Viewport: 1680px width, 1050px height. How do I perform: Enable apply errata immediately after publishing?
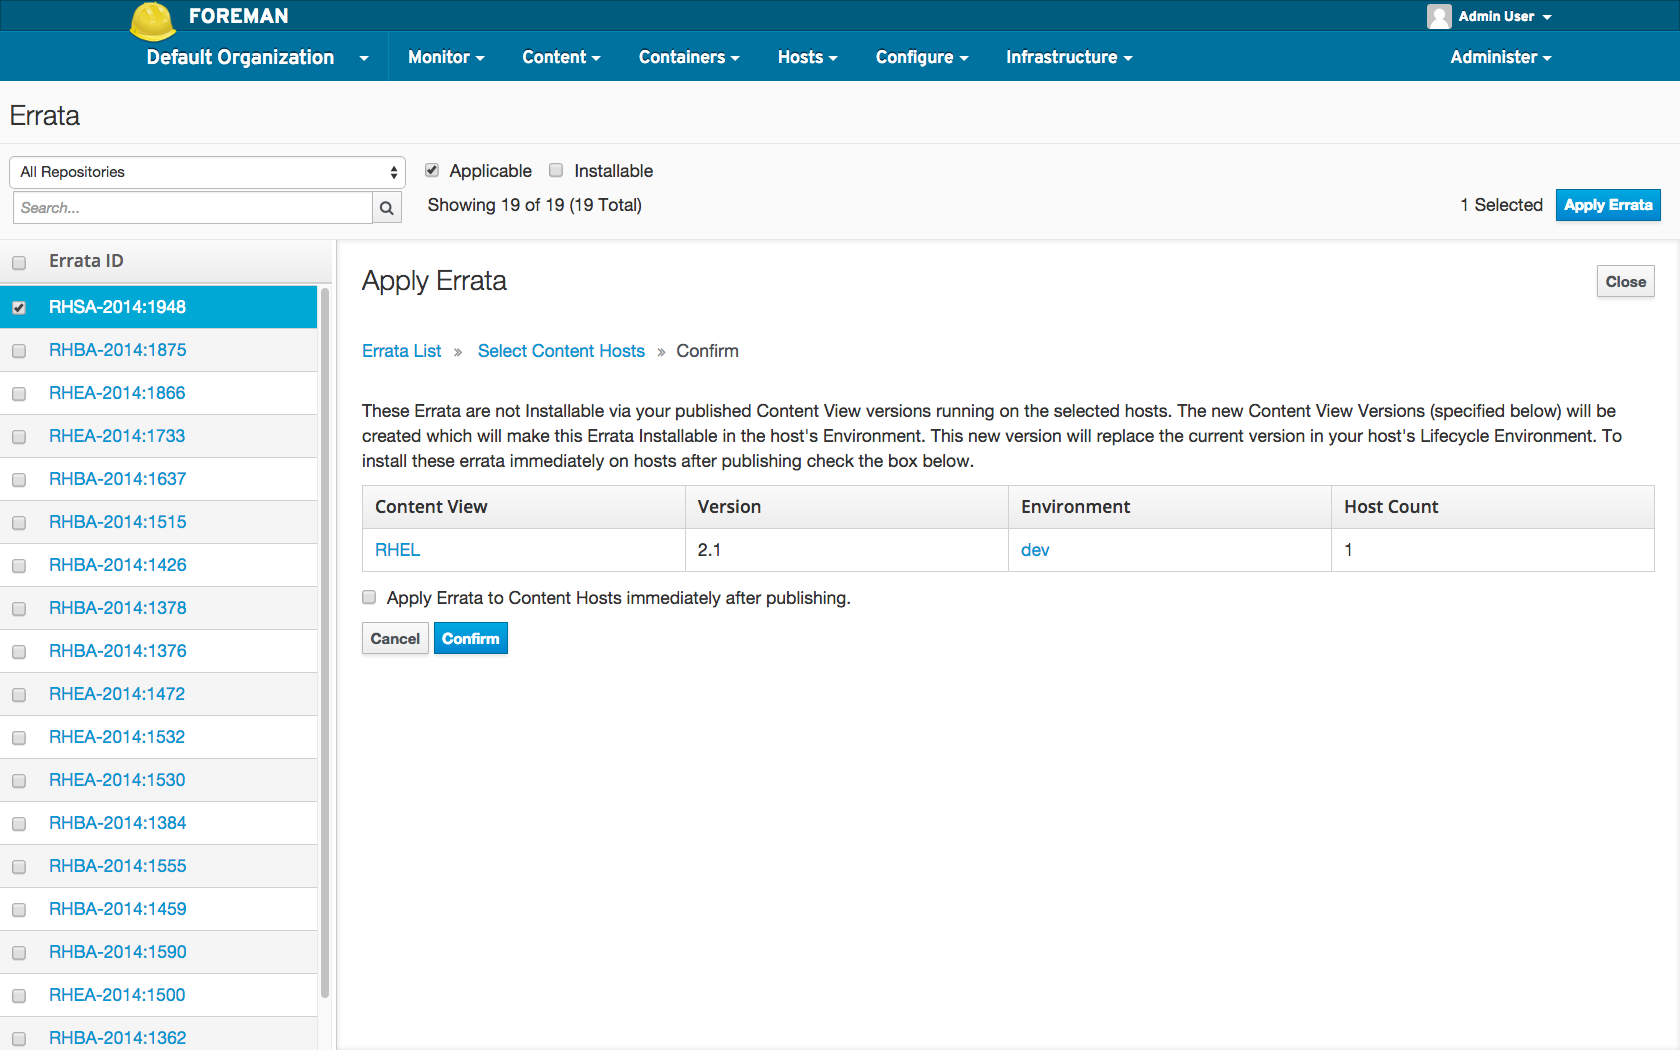click(369, 597)
